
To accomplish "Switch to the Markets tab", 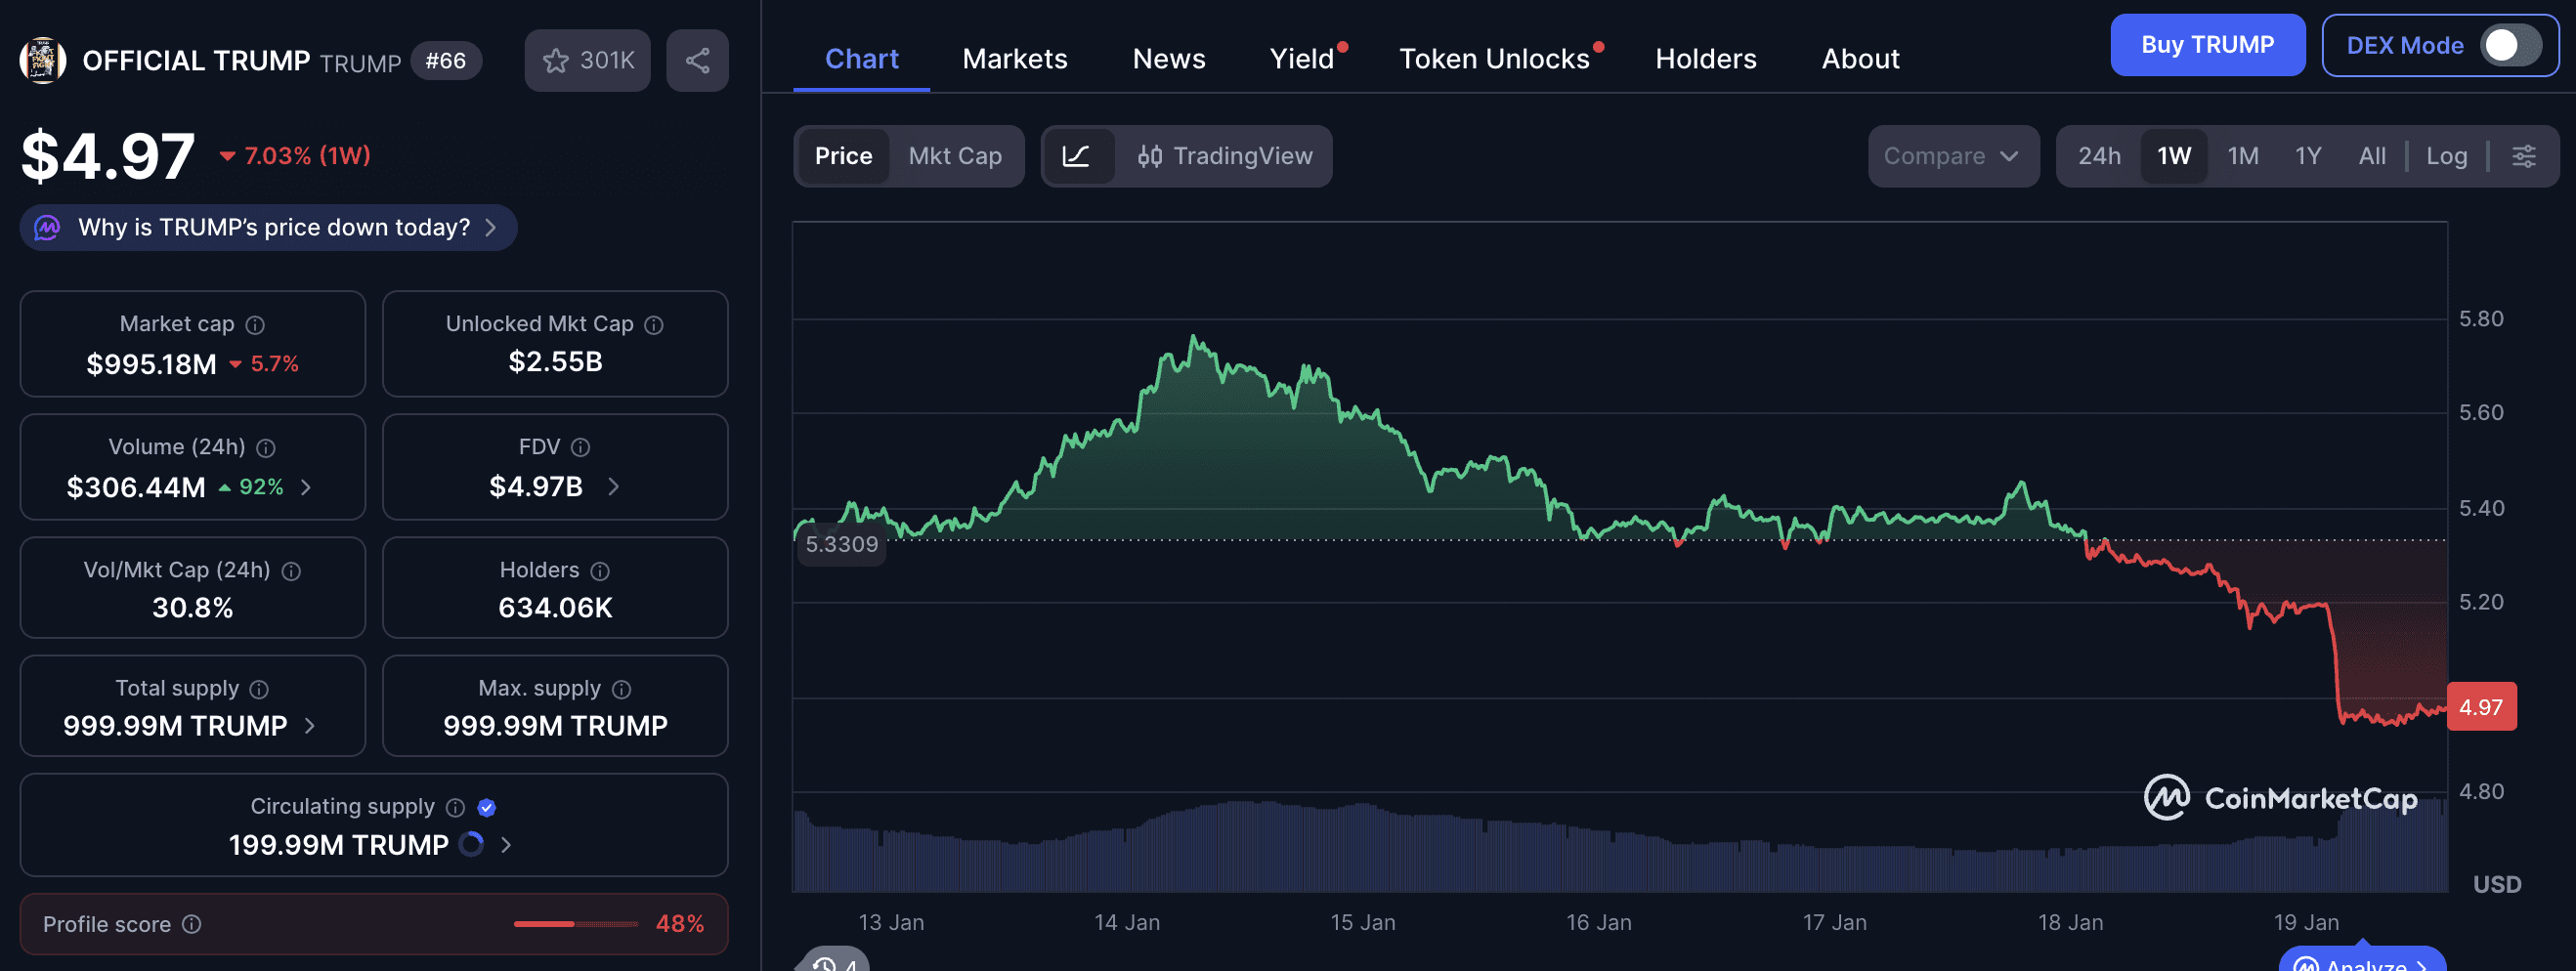I will [x=1014, y=59].
